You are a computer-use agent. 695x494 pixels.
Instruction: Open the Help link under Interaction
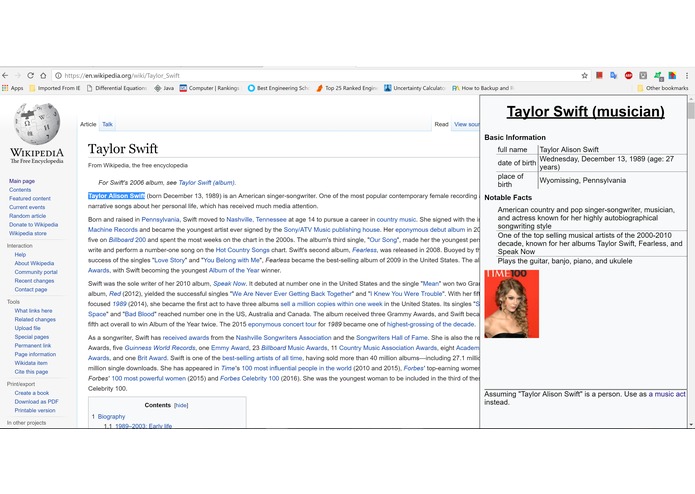20,255
